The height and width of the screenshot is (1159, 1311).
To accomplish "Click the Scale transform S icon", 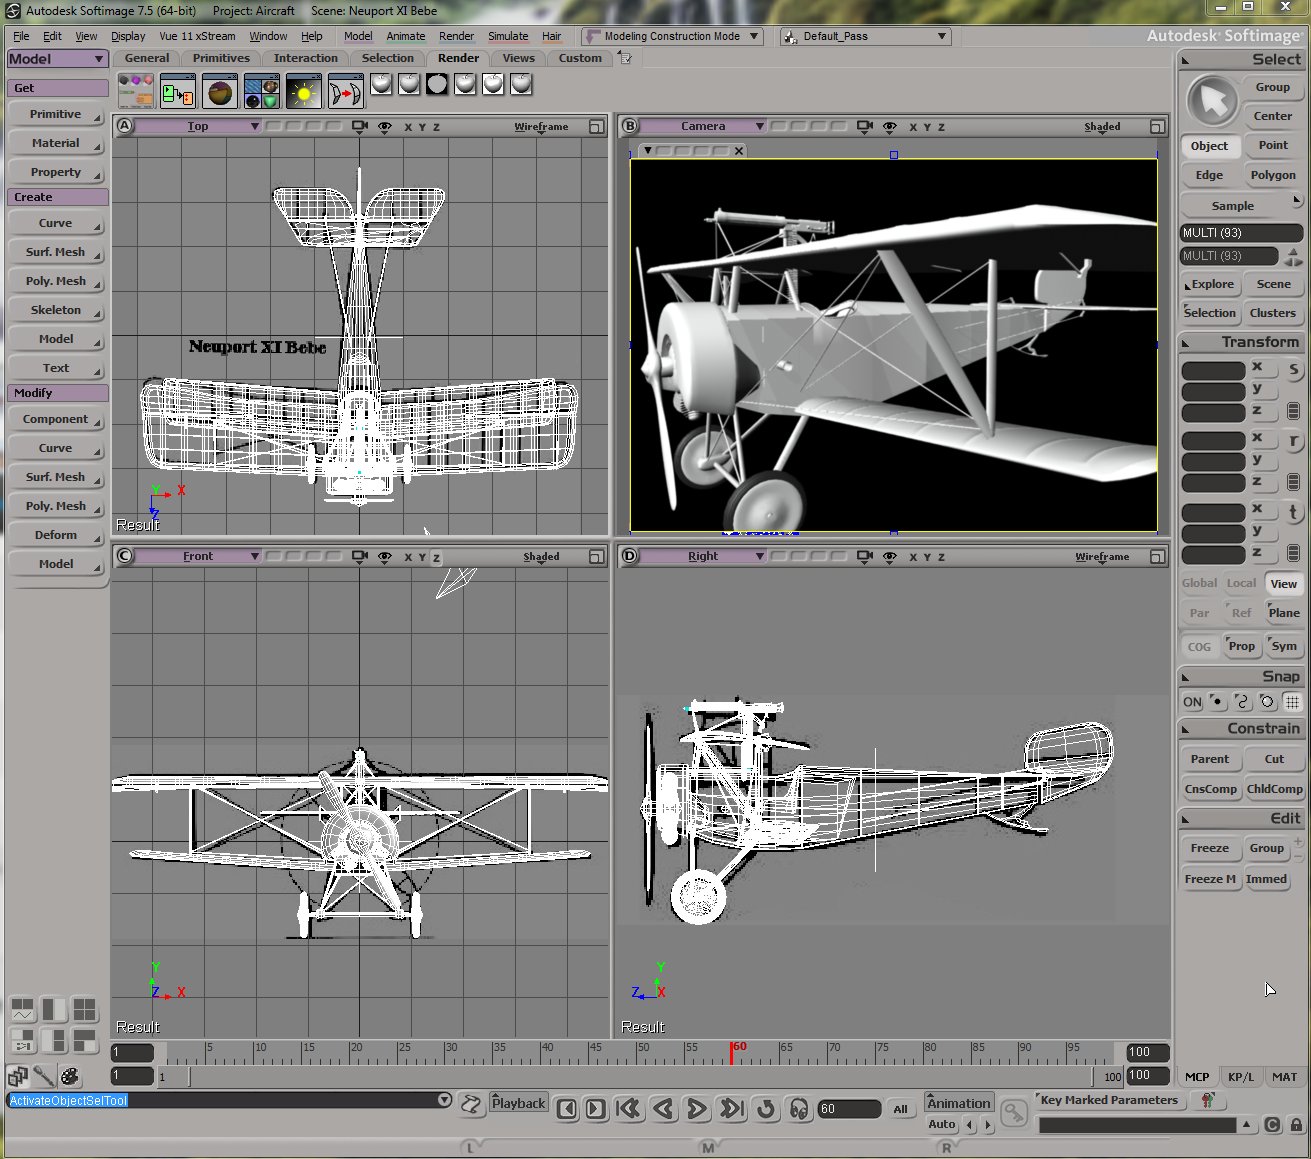I will click(1293, 370).
